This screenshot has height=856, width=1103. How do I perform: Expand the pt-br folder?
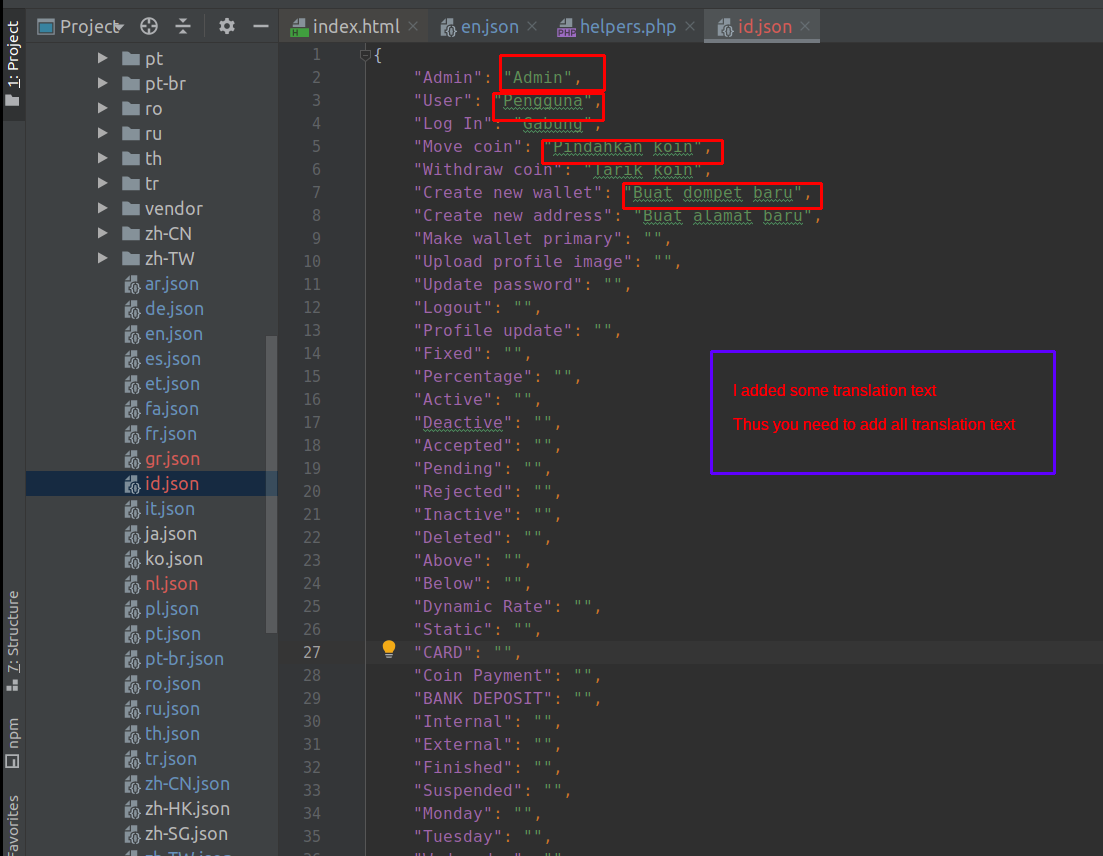pos(103,84)
